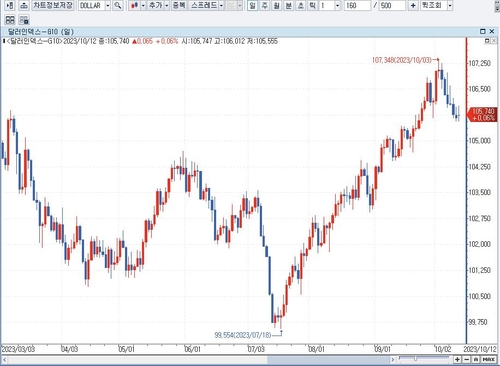500x366 pixels.
Task: Click the cloud icon in the toolbar
Action: (x=24, y=5)
